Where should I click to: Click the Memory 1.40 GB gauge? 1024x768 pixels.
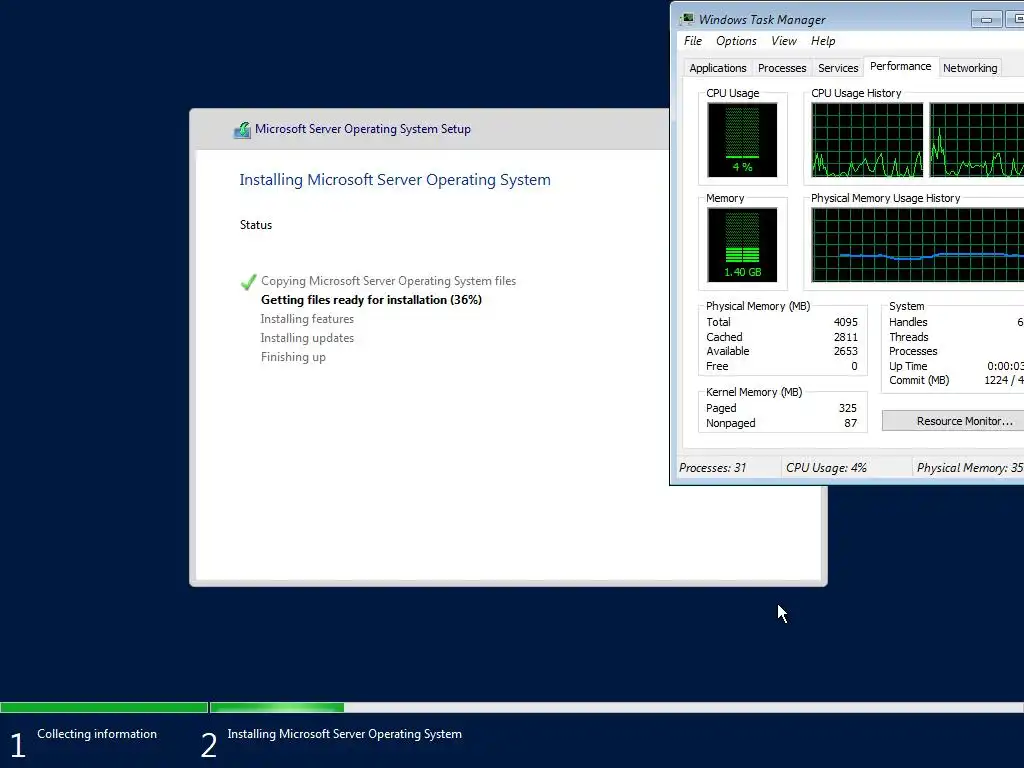pyautogui.click(x=742, y=245)
